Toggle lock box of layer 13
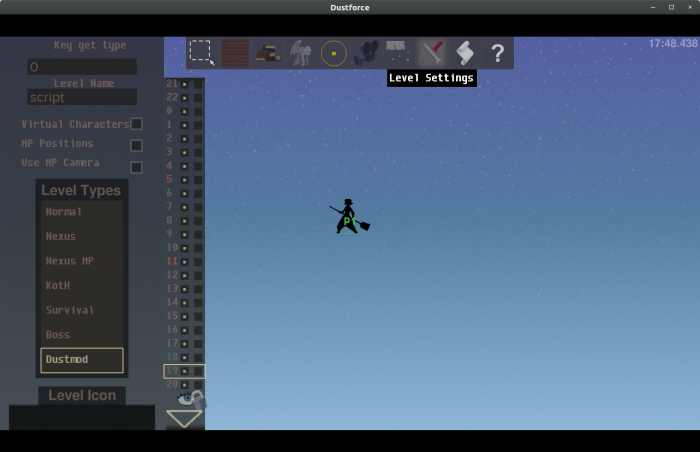This screenshot has height=452, width=700. coord(198,289)
